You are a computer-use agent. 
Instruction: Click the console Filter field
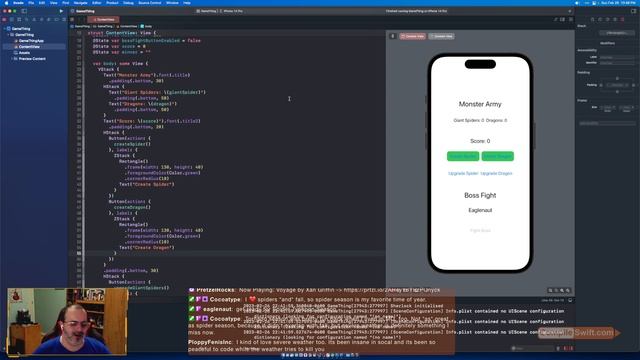point(531,348)
